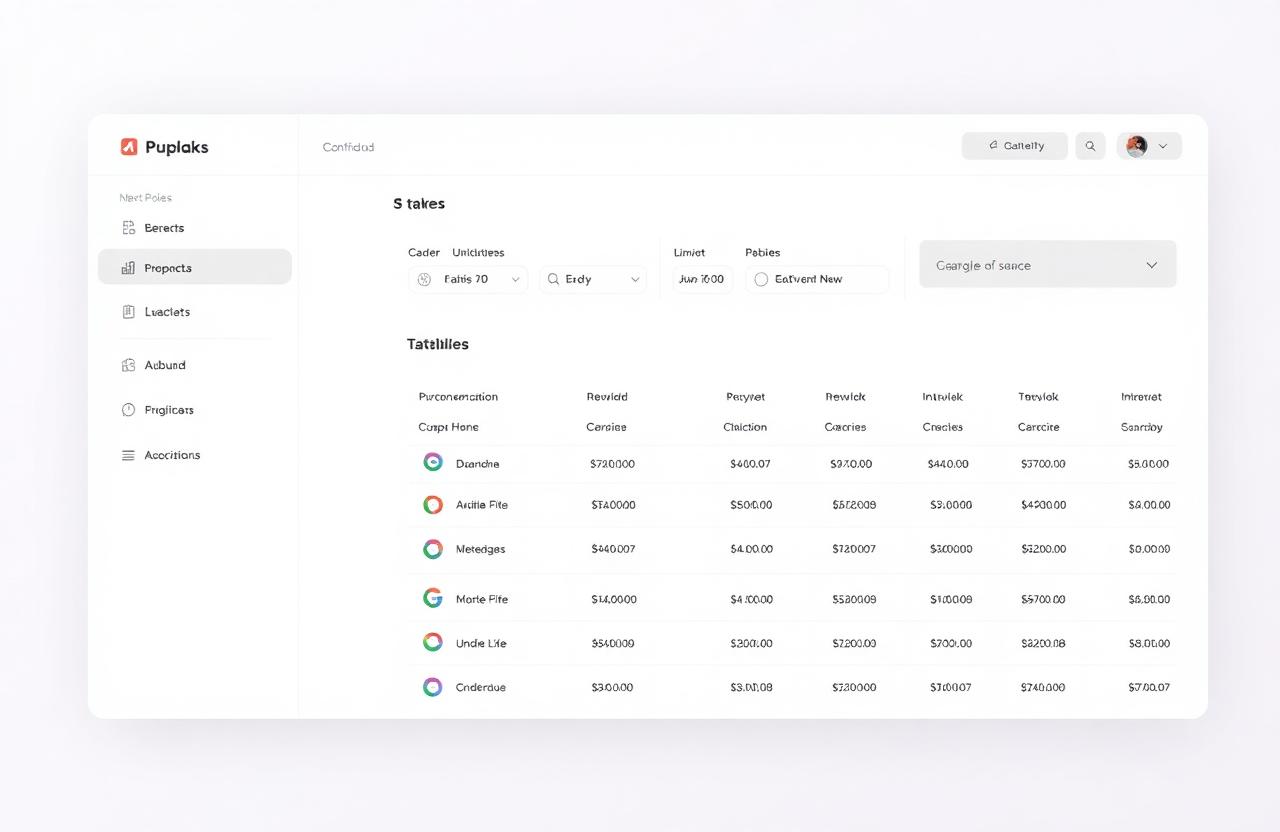
Task: Click the icon inside Fatiis 70 field
Action: [x=424, y=280]
